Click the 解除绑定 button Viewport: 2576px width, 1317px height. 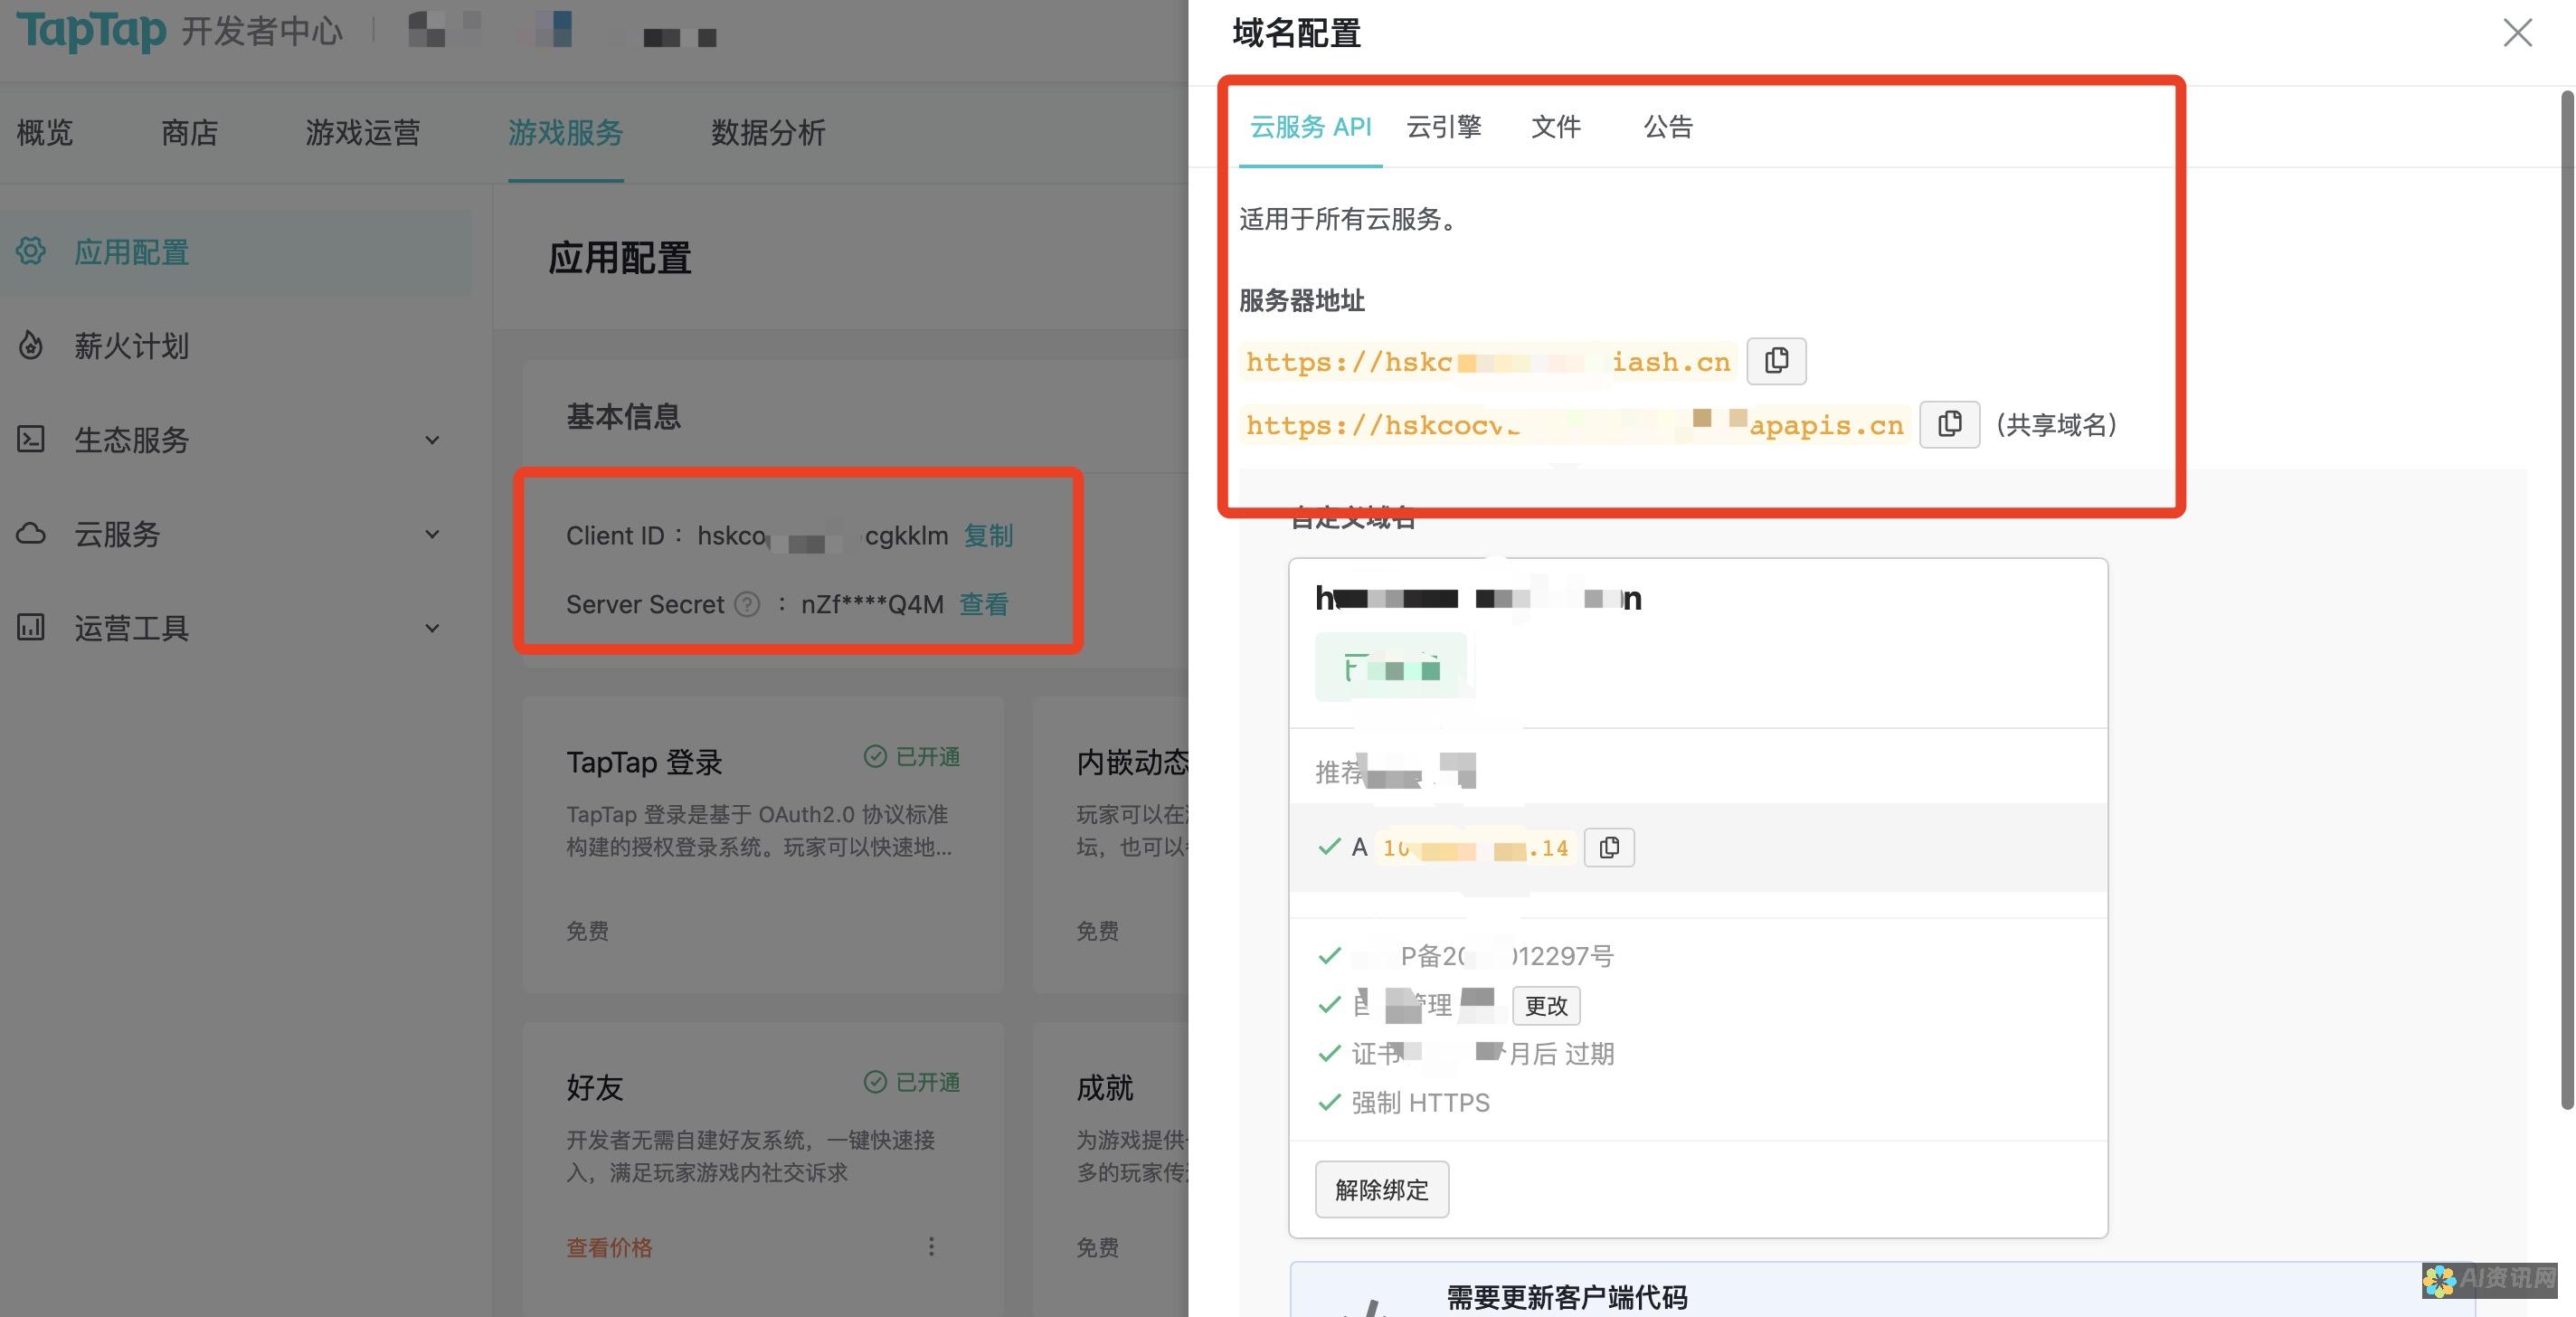[1381, 1190]
